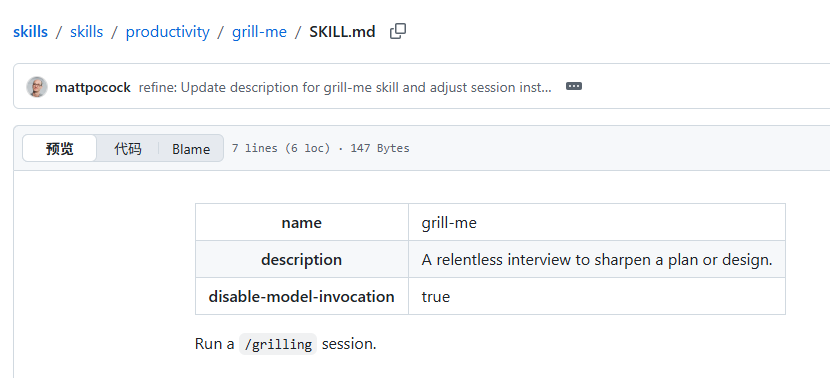Select the disable-model-invocation header cell
This screenshot has height=378, width=830.
302,296
